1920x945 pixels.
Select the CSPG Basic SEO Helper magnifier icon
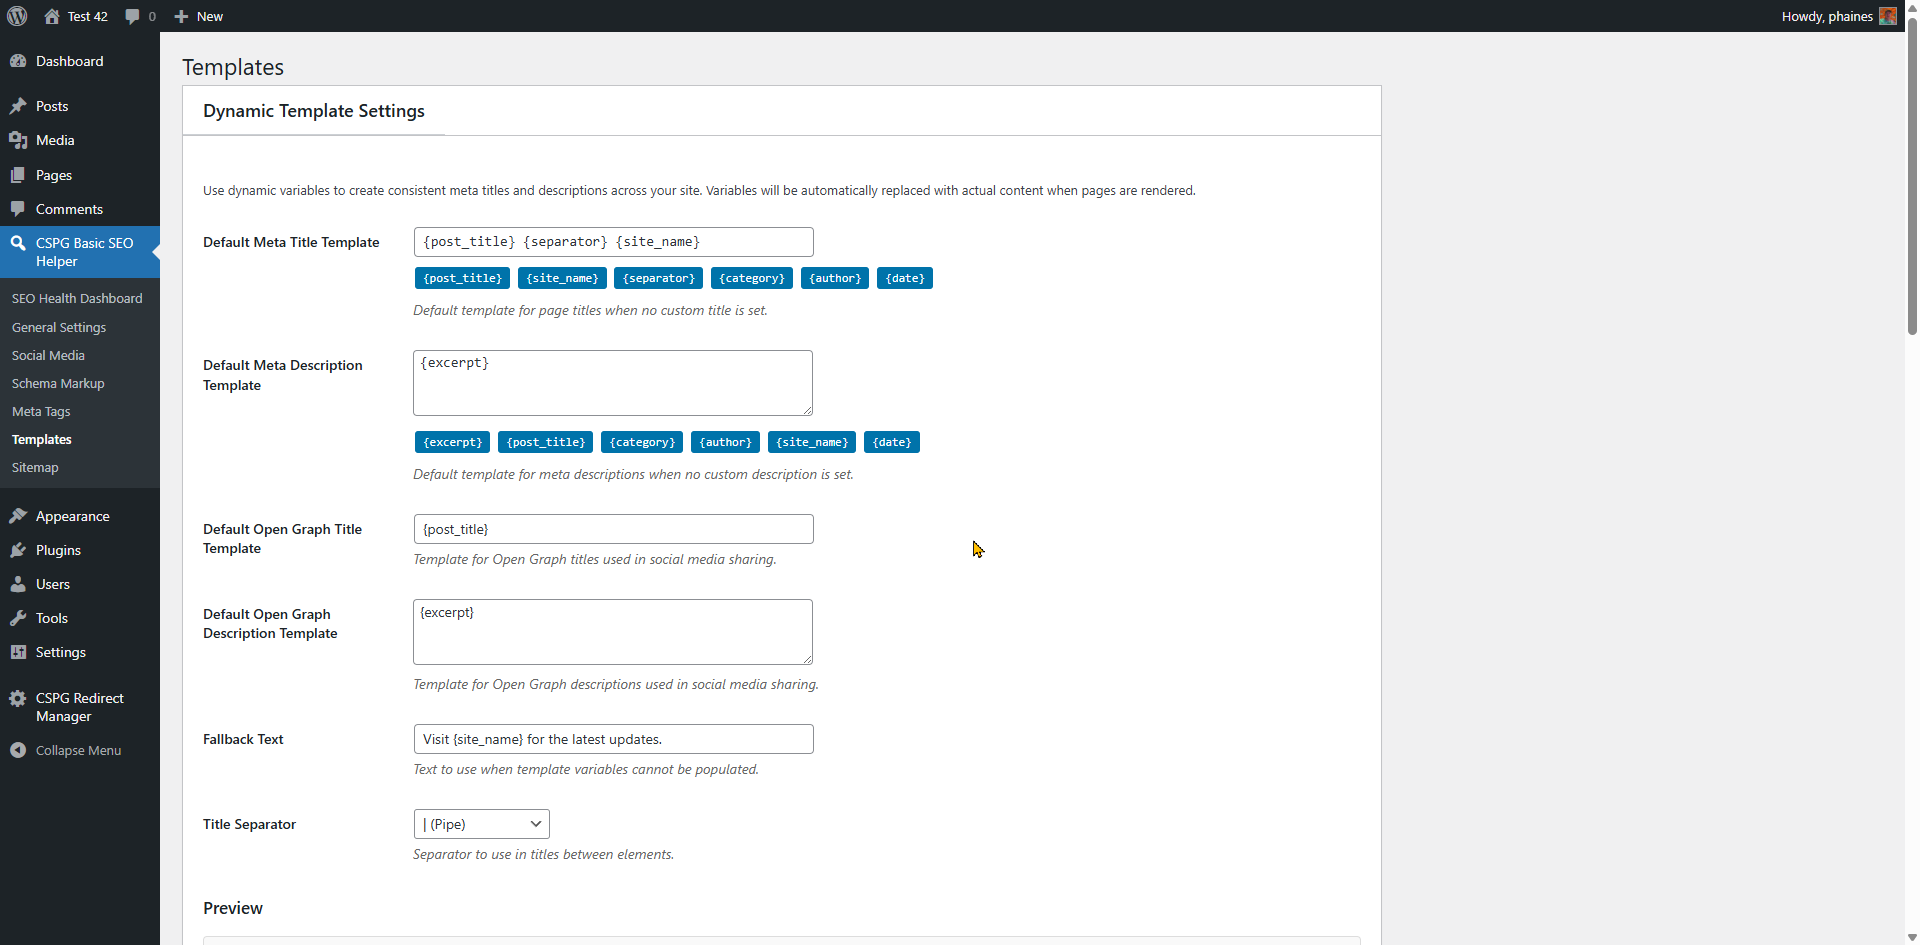click(18, 243)
